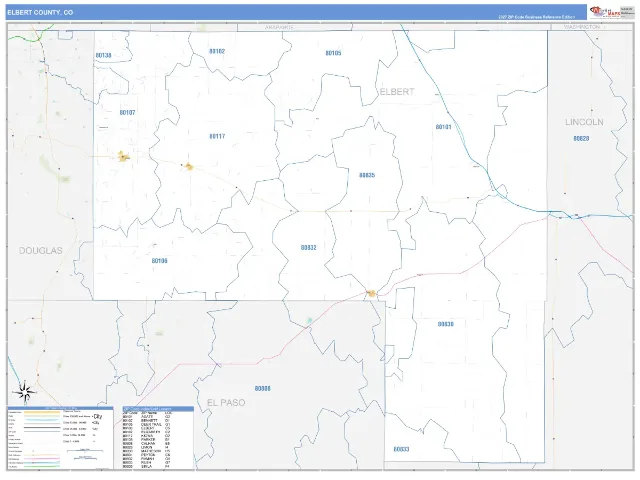The image size is (640, 480).
Task: Click ZIP code label 80101
Action: click(443, 127)
